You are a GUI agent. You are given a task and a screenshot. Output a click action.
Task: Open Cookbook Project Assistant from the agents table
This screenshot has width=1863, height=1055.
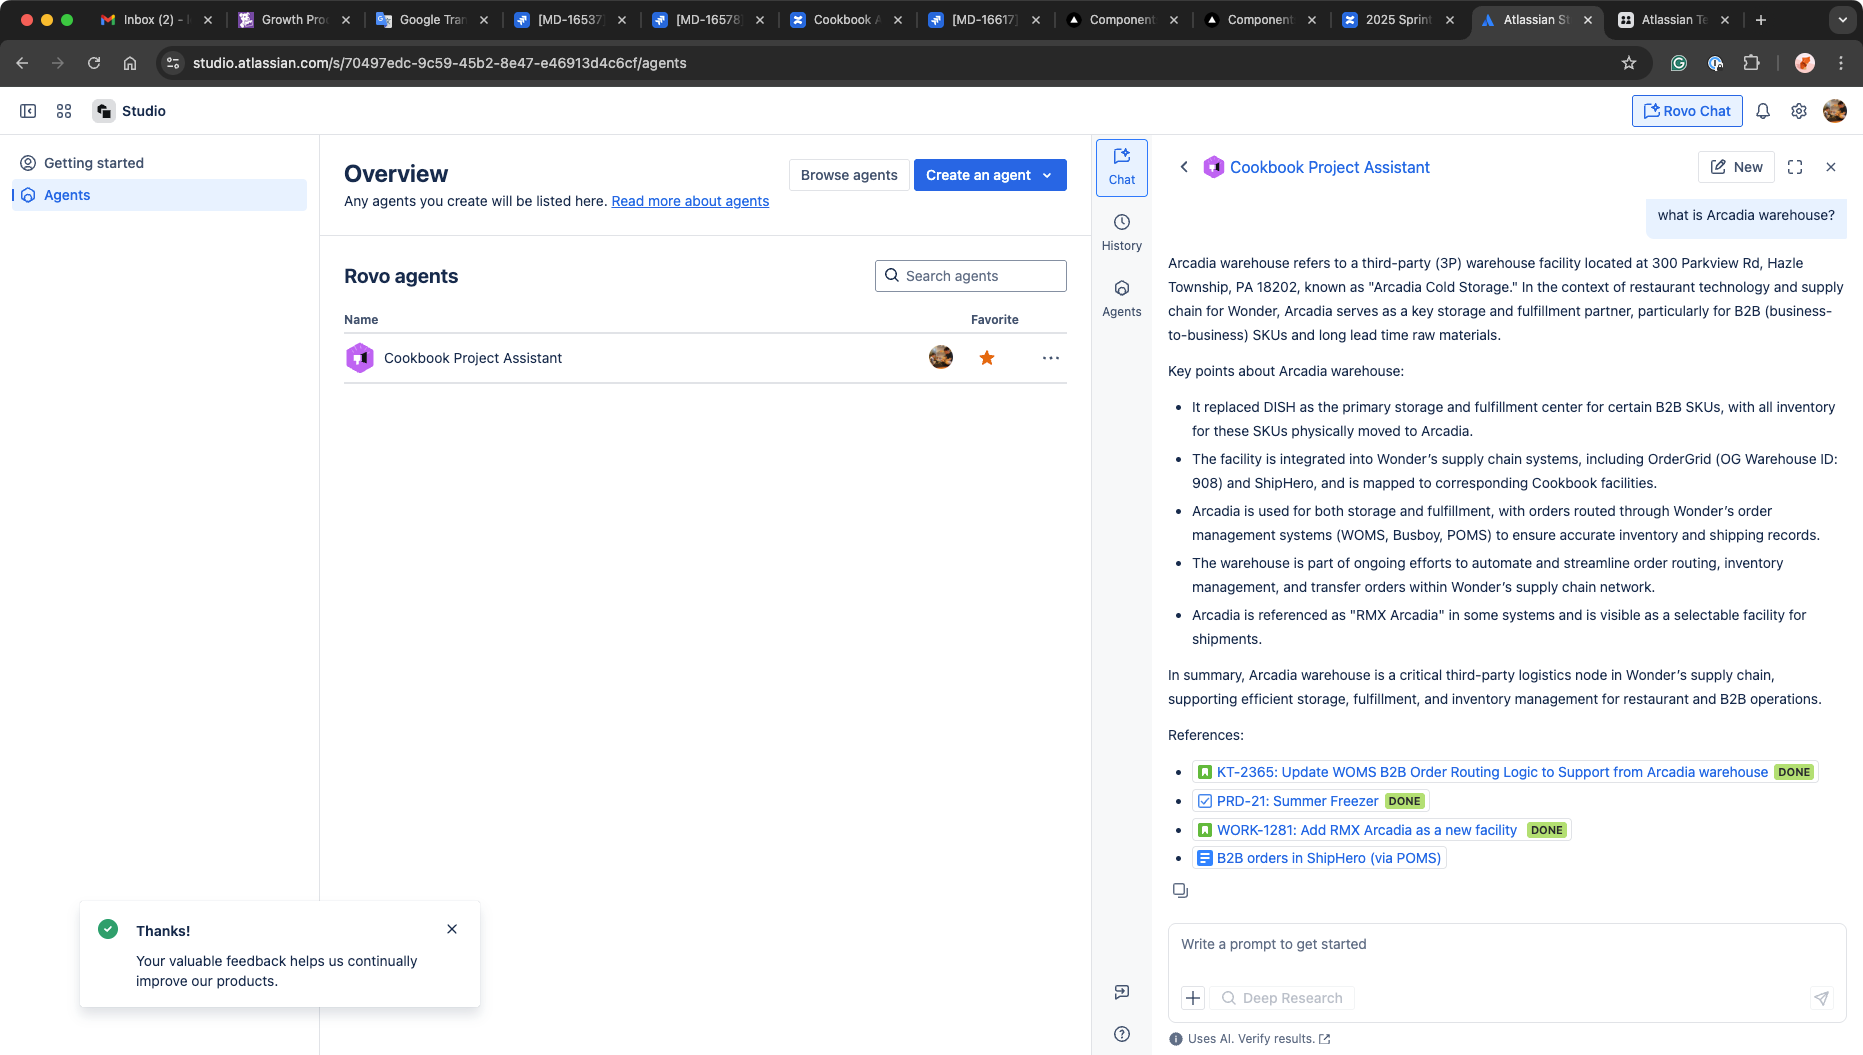pos(473,358)
